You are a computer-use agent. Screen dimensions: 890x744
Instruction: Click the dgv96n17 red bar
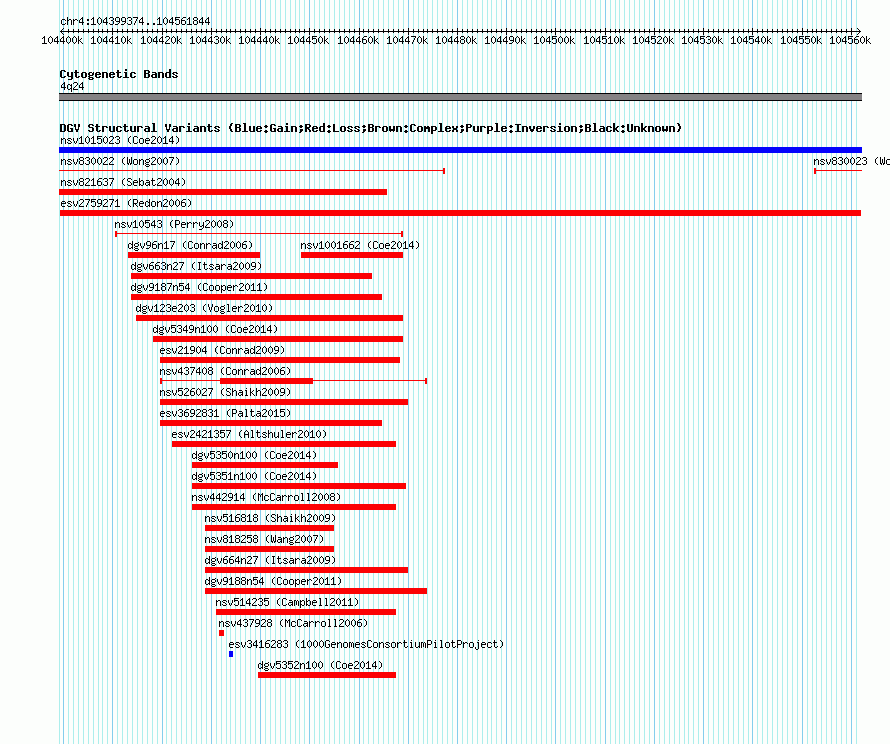pyautogui.click(x=194, y=255)
